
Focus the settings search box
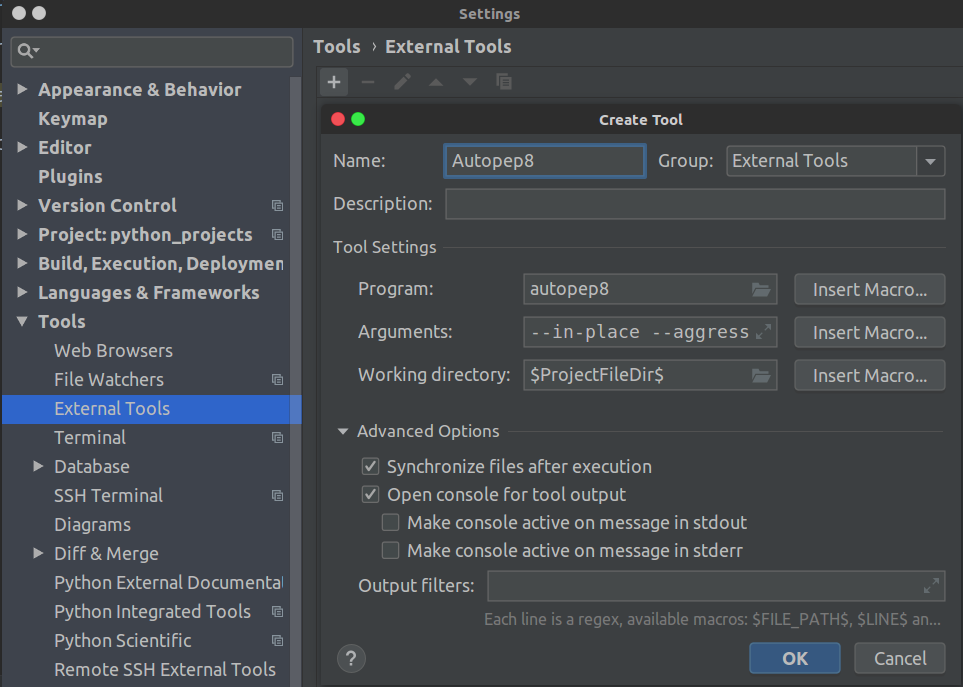point(152,51)
